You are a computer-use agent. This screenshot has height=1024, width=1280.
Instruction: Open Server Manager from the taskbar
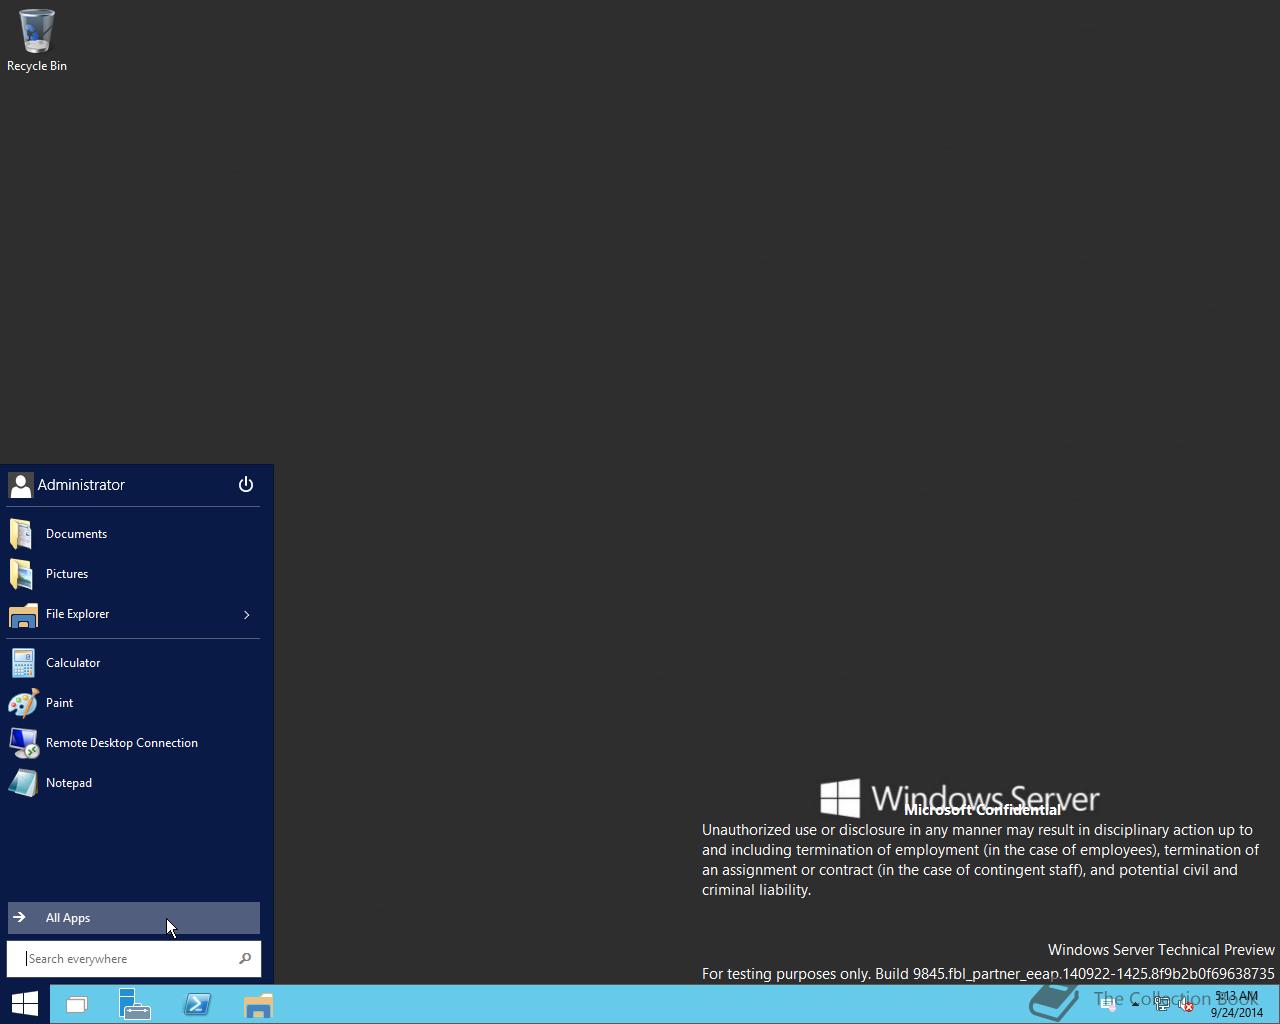click(135, 1004)
